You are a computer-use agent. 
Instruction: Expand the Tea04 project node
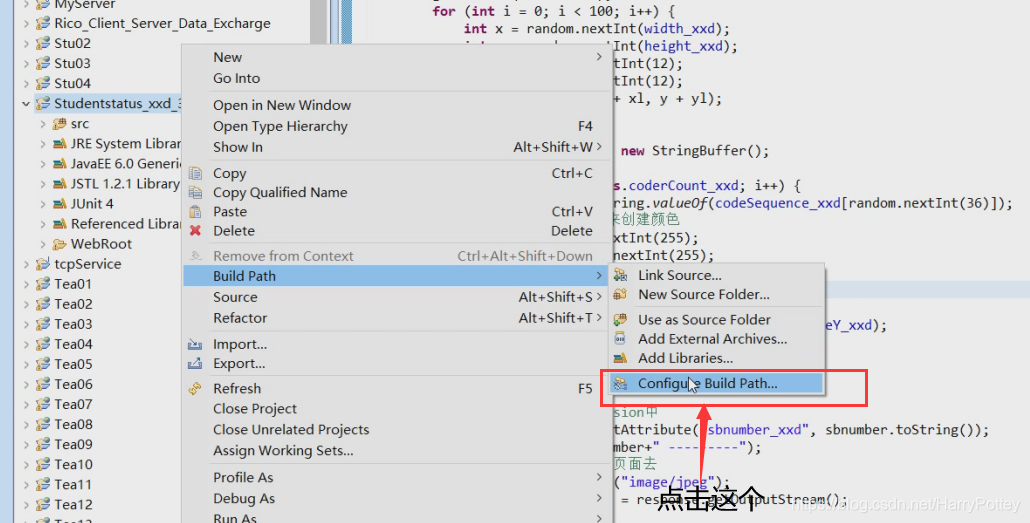(26, 344)
